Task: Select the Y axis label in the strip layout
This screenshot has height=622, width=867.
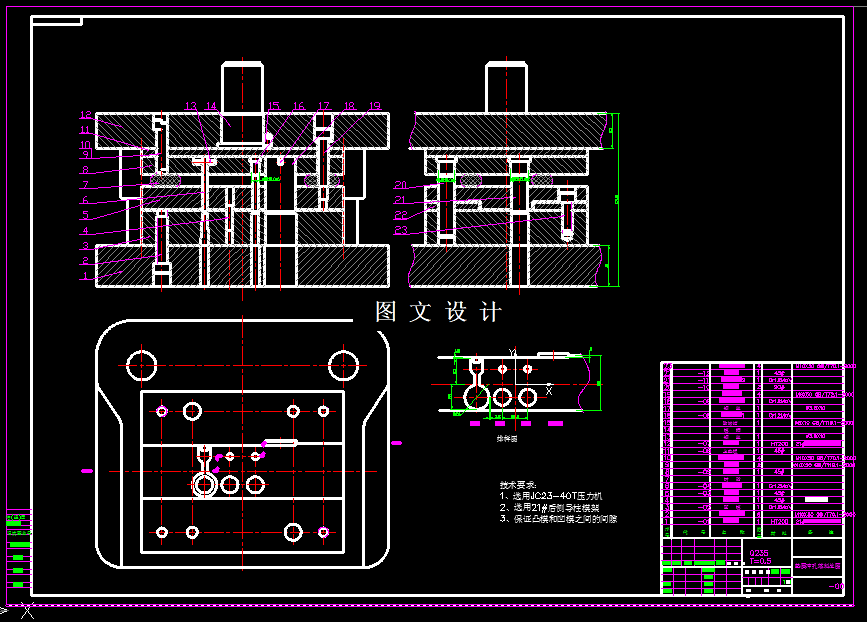Action: point(512,353)
